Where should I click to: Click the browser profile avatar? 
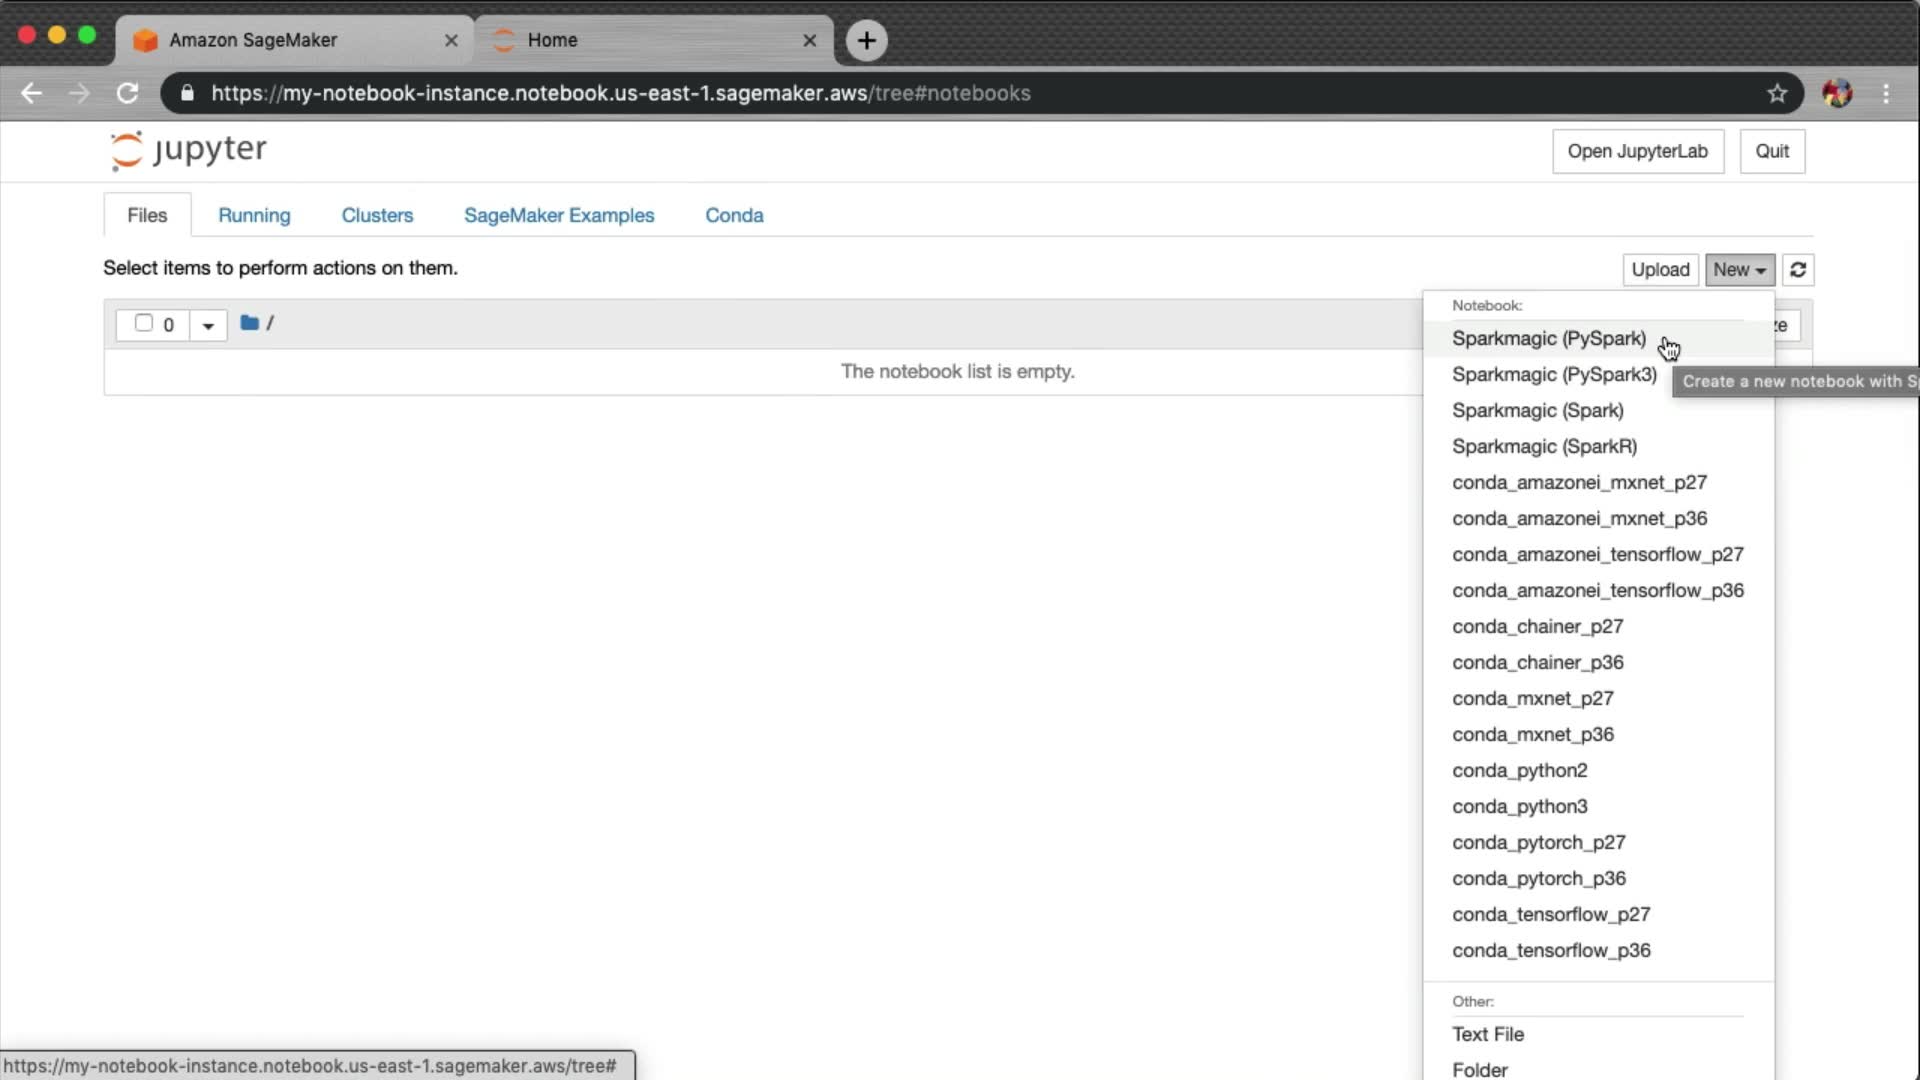[1837, 93]
